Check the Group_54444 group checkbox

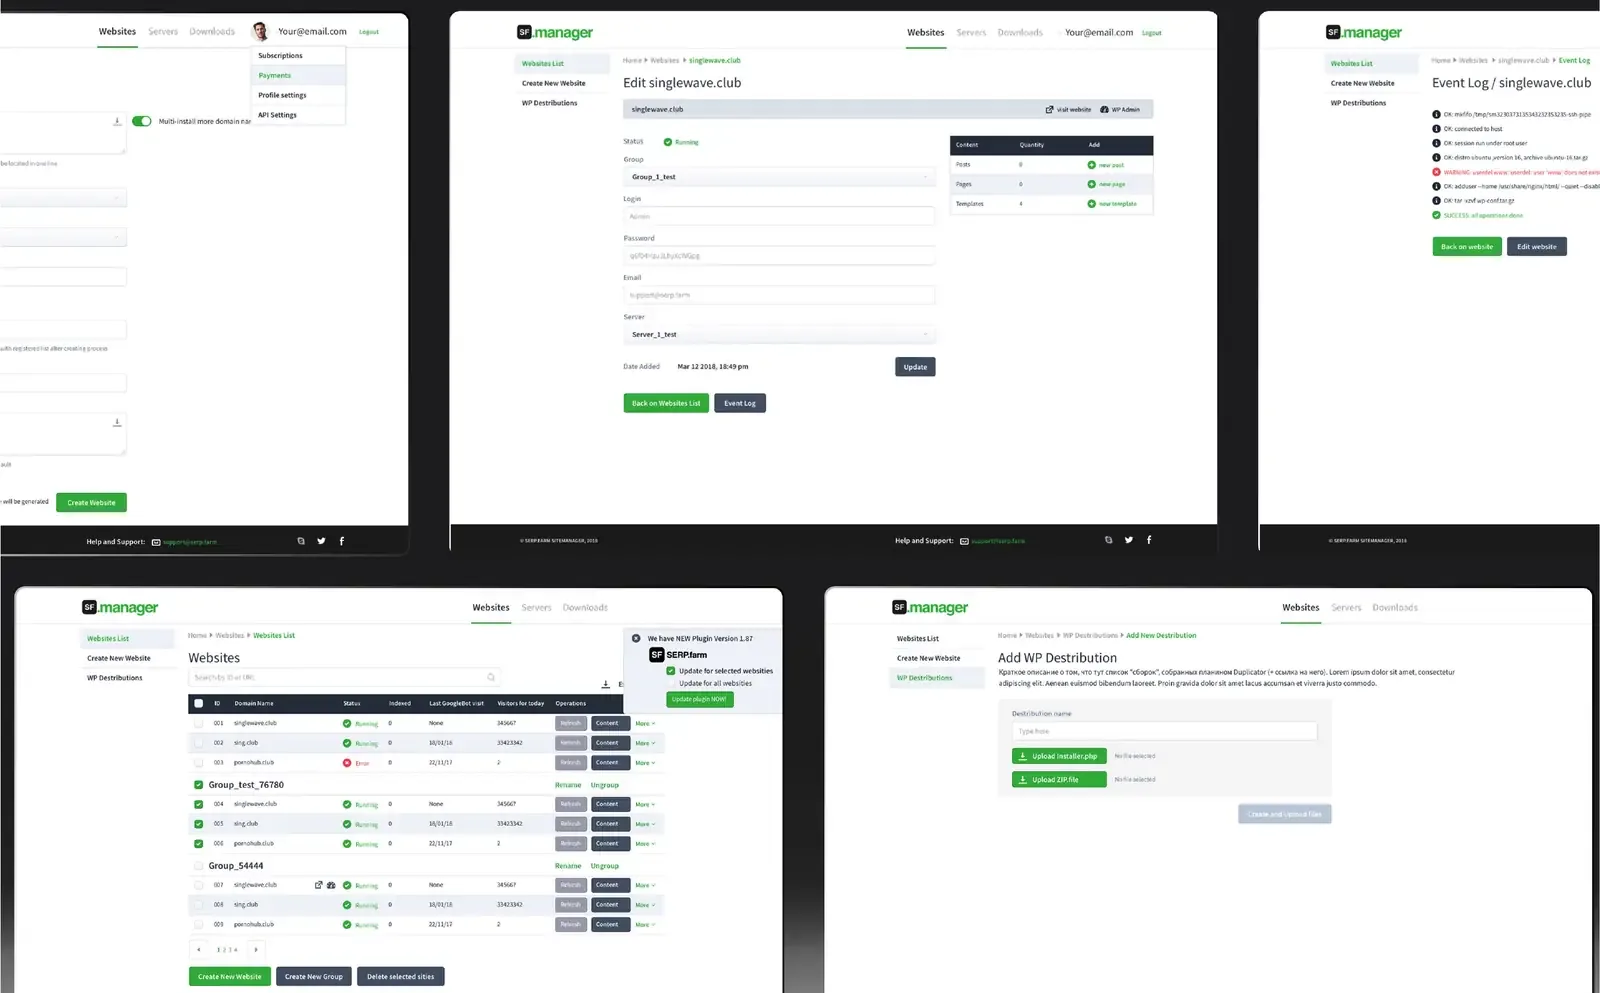click(x=198, y=866)
